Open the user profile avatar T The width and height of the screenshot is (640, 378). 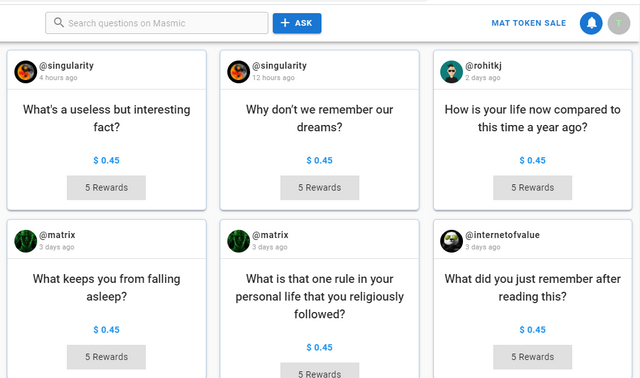pyautogui.click(x=619, y=23)
